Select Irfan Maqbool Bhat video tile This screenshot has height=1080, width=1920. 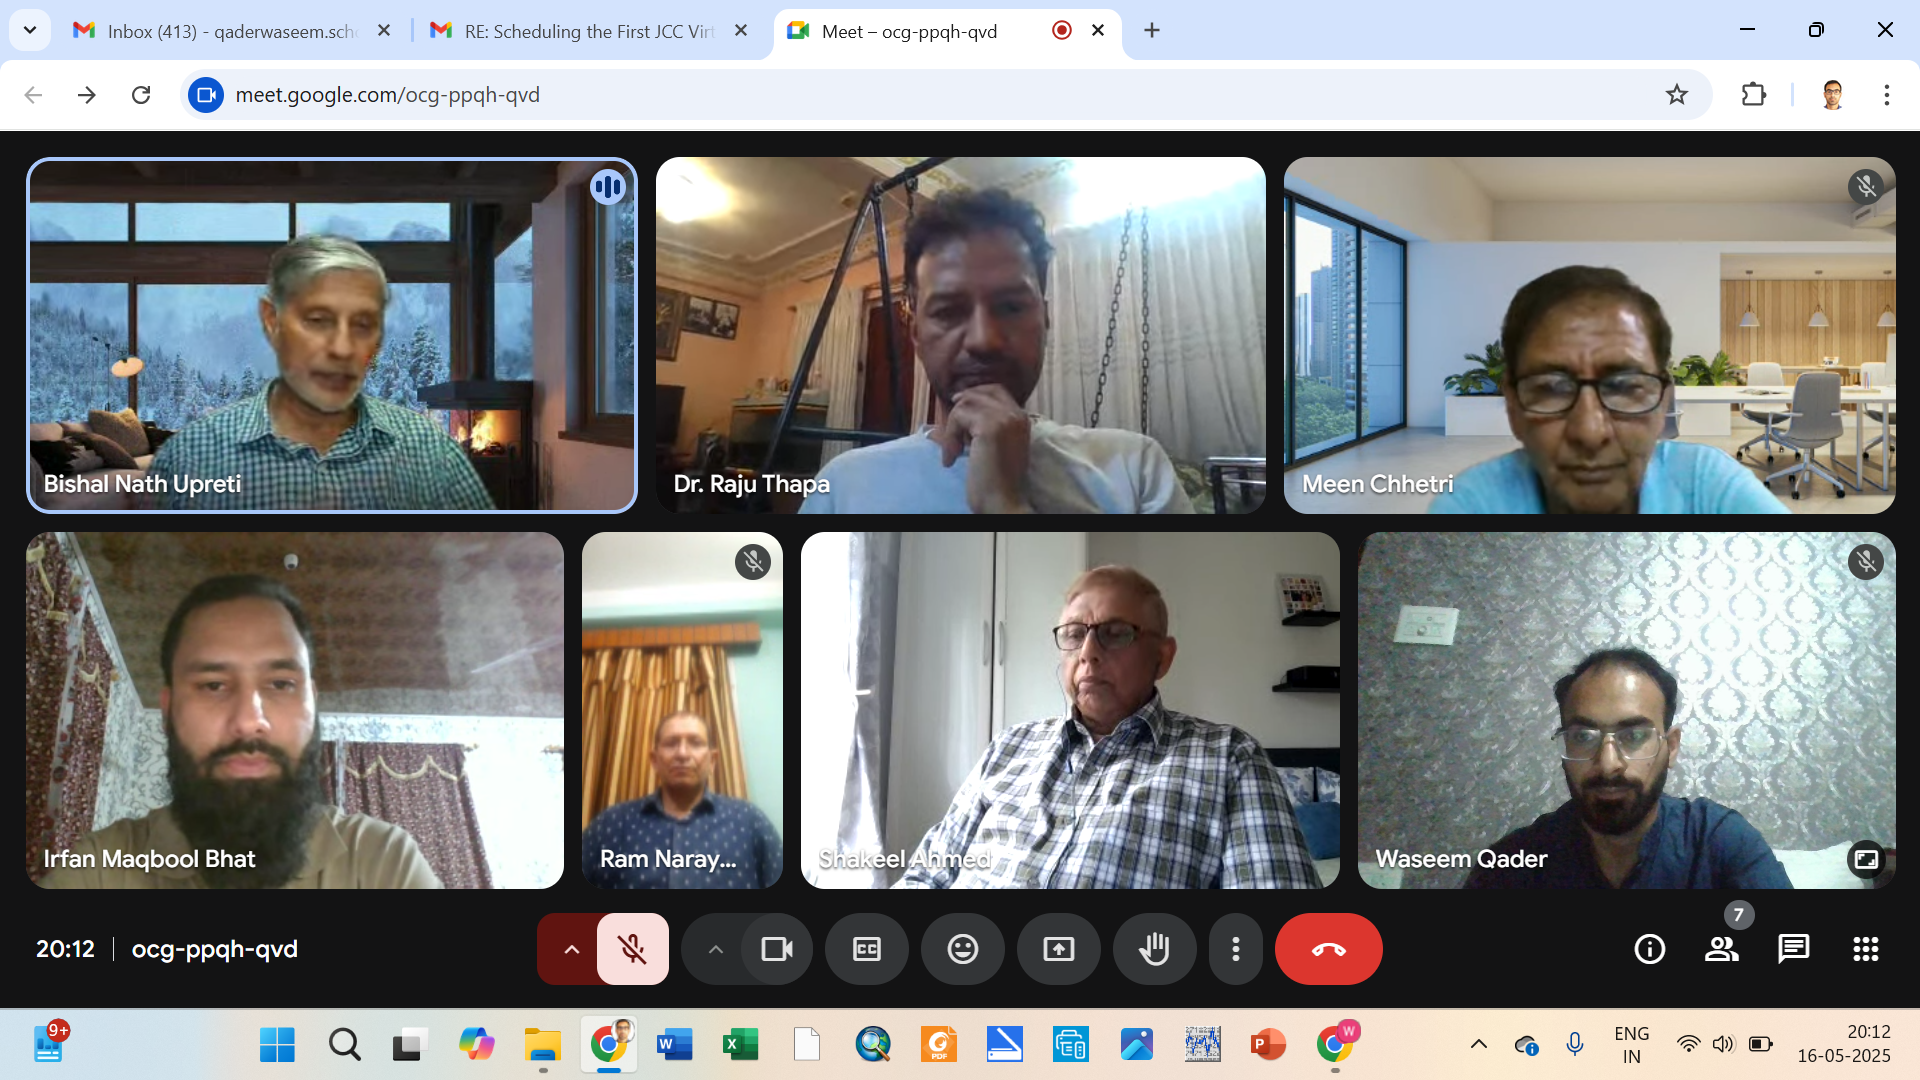coord(295,710)
